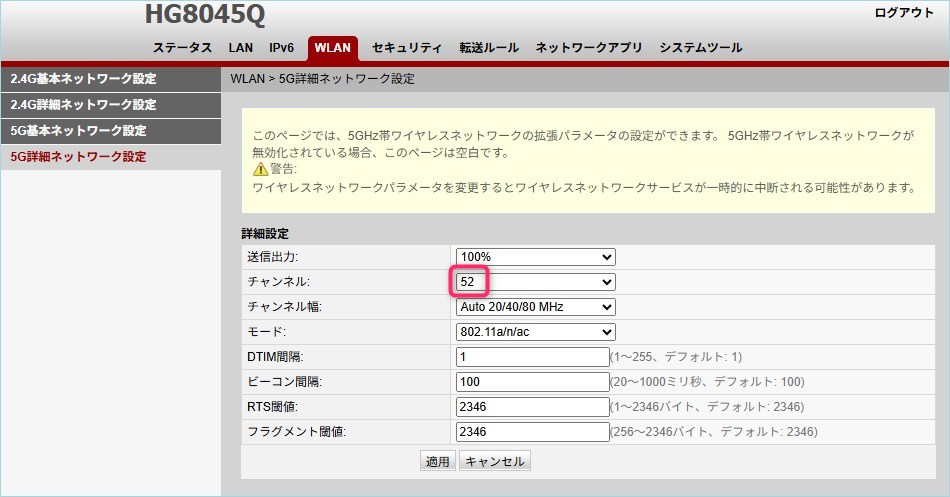Click the ビーコン間隔 input field
This screenshot has width=950, height=497.
pyautogui.click(x=533, y=382)
